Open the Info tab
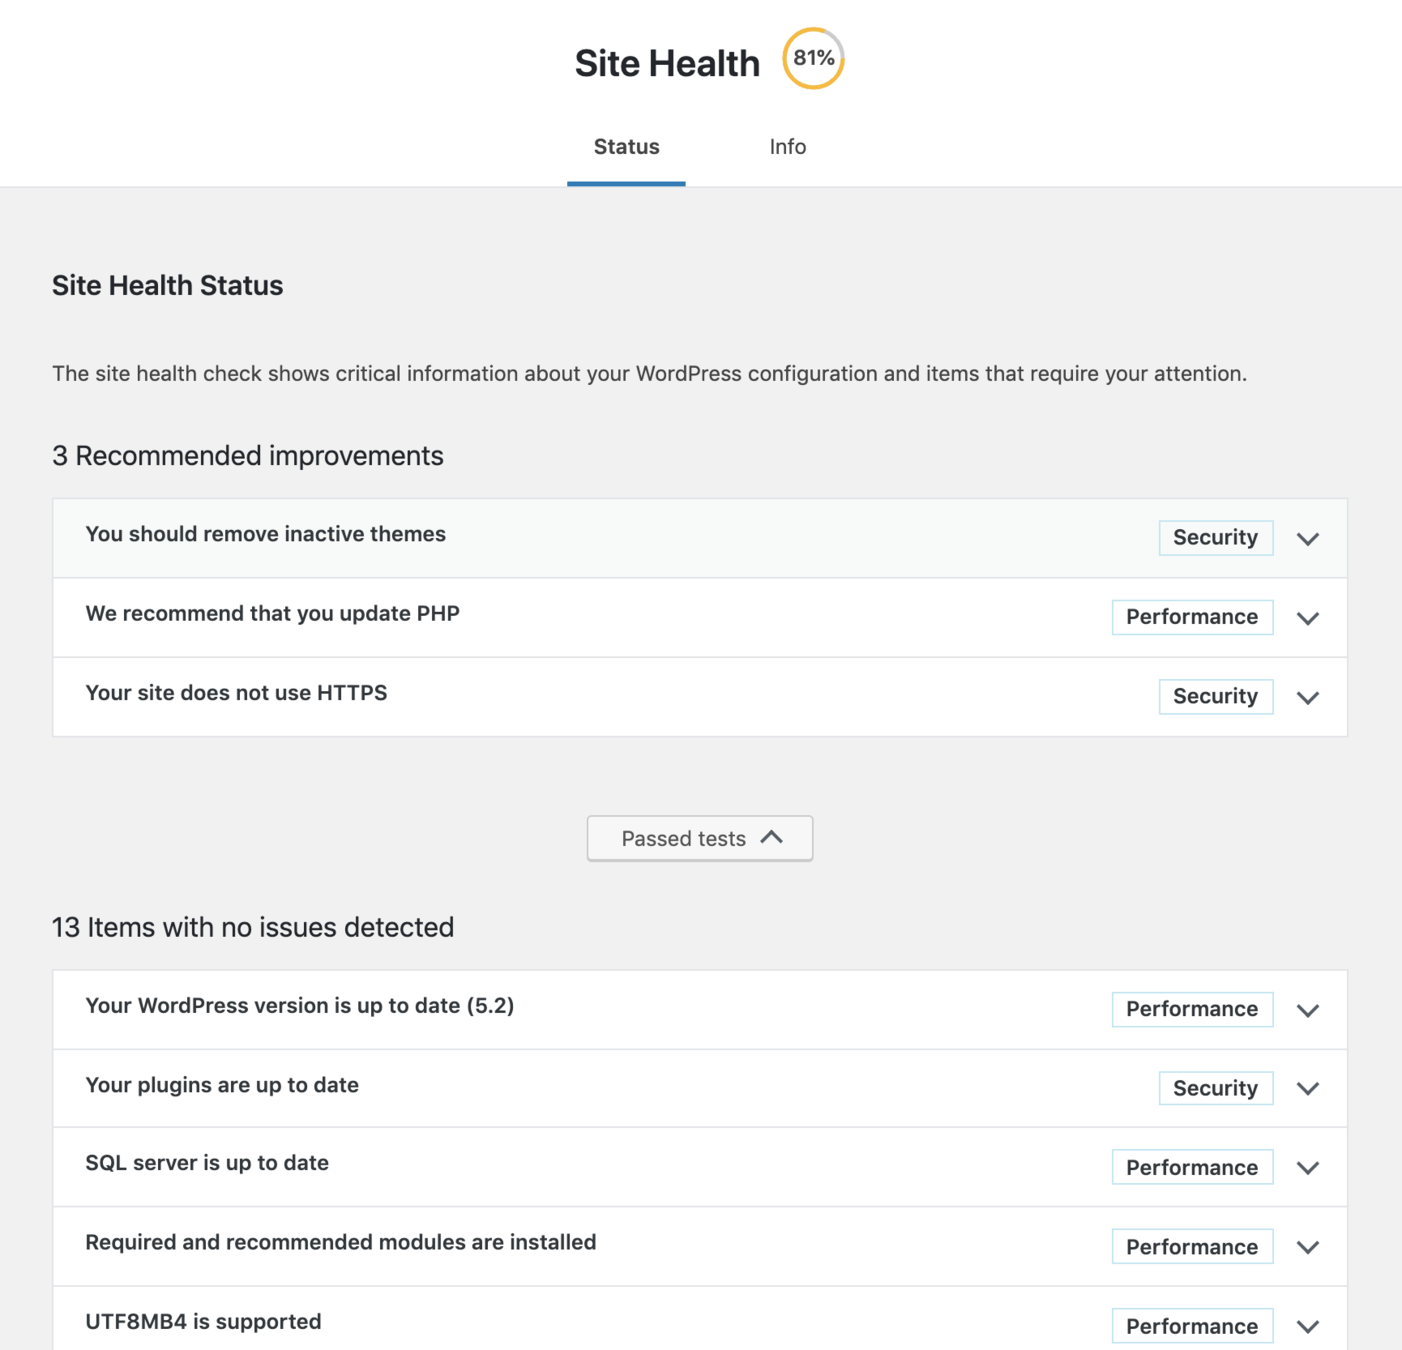The height and width of the screenshot is (1350, 1402). 787,147
